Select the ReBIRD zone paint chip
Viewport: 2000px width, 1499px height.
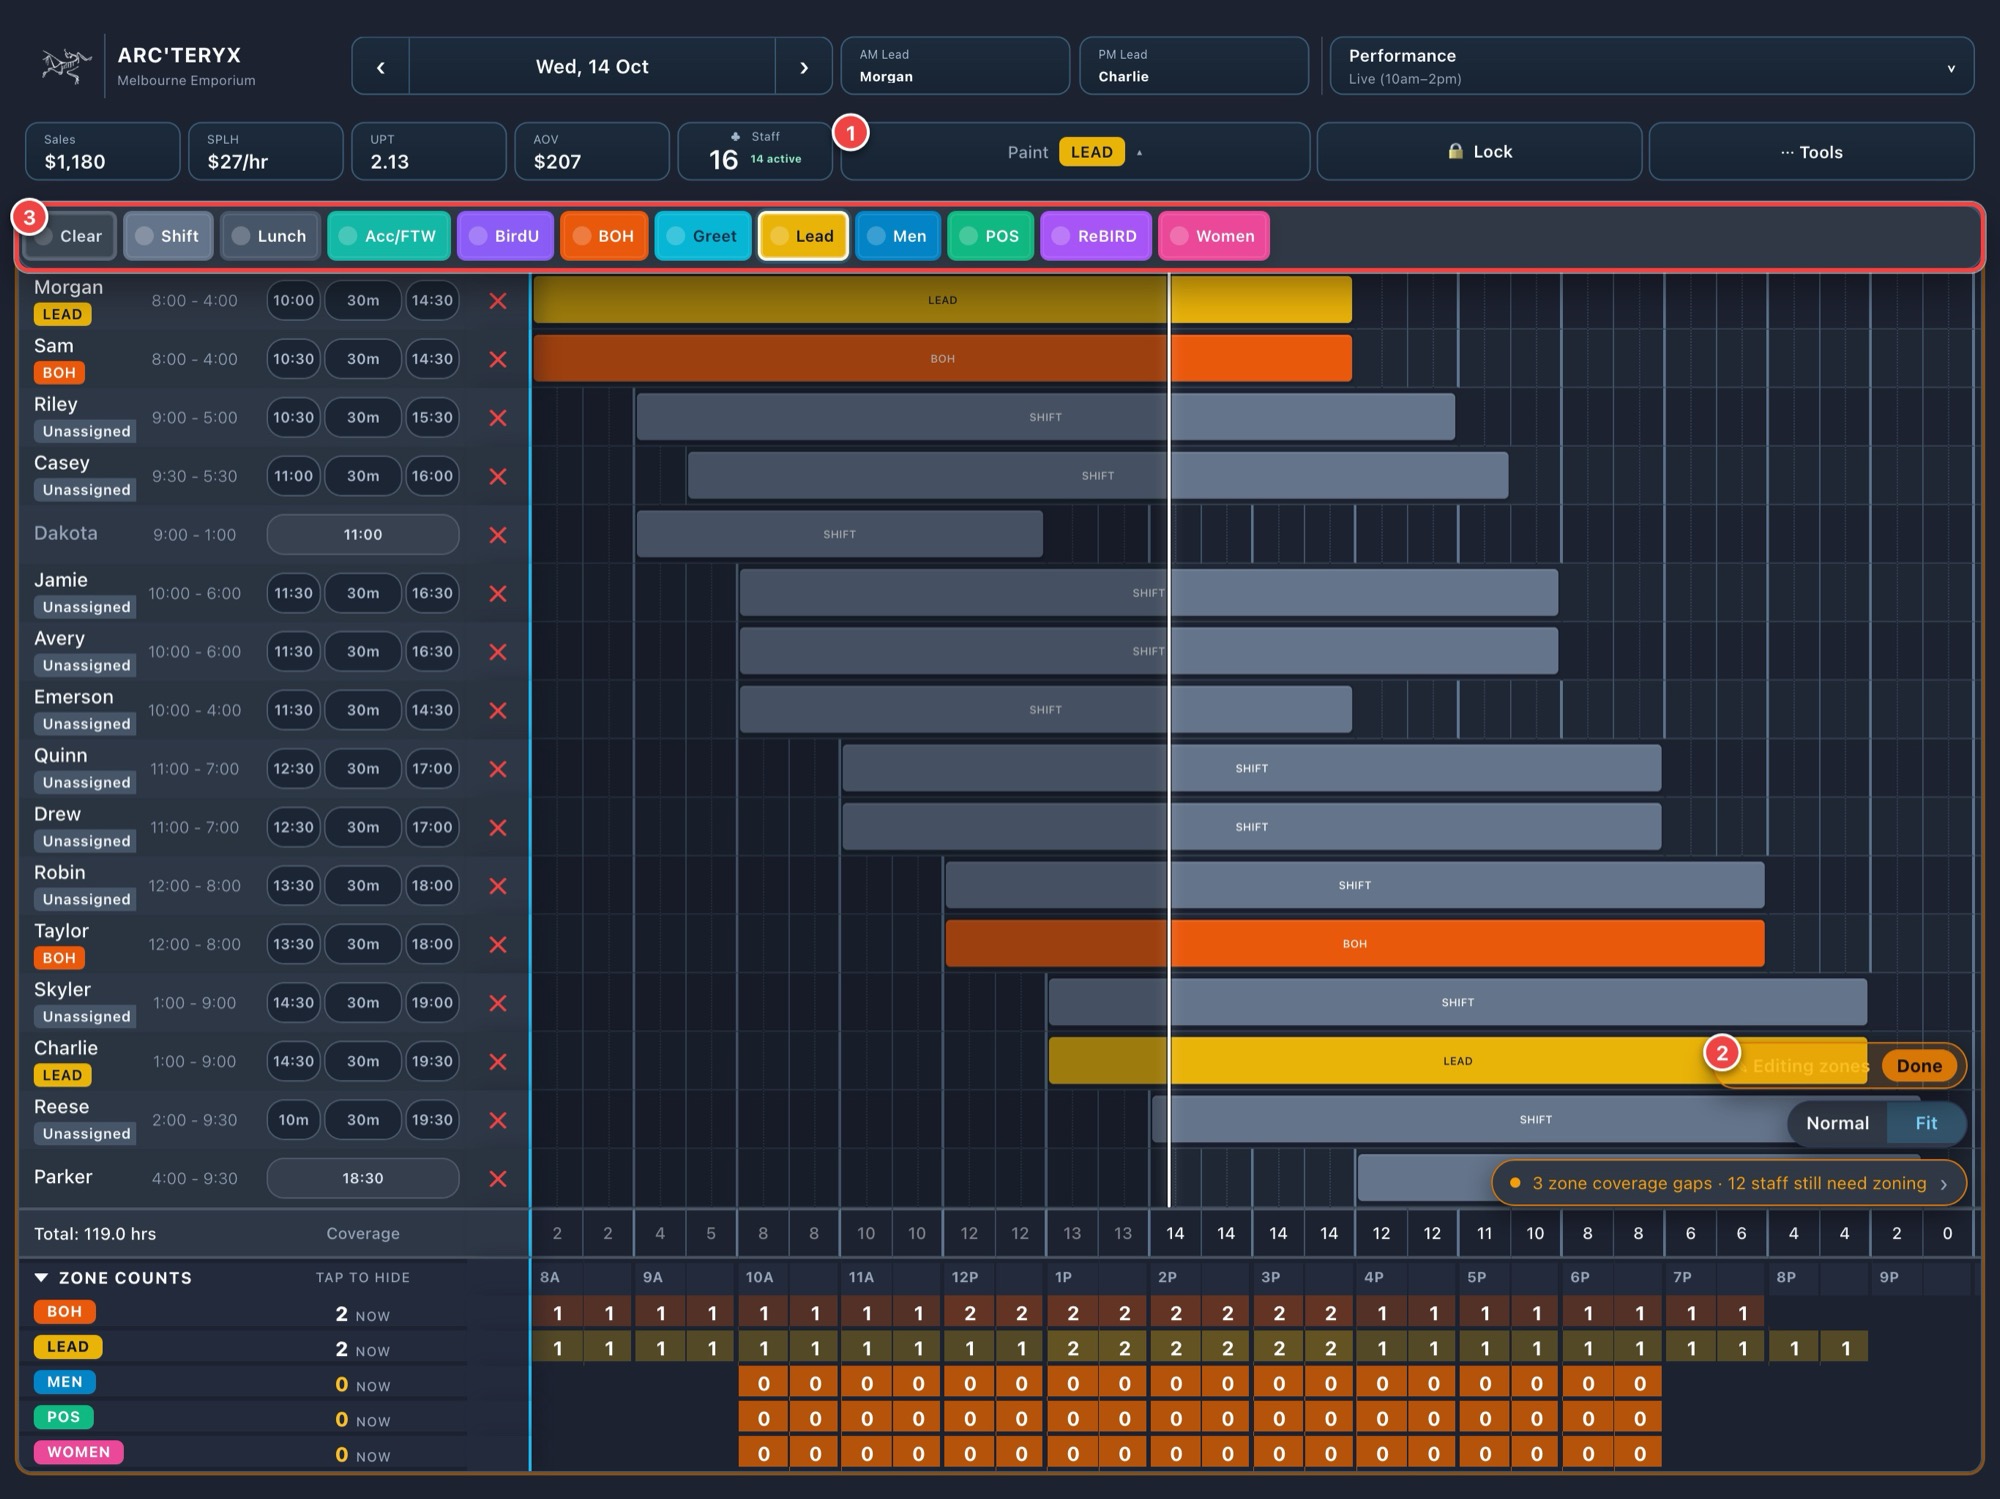1096,236
